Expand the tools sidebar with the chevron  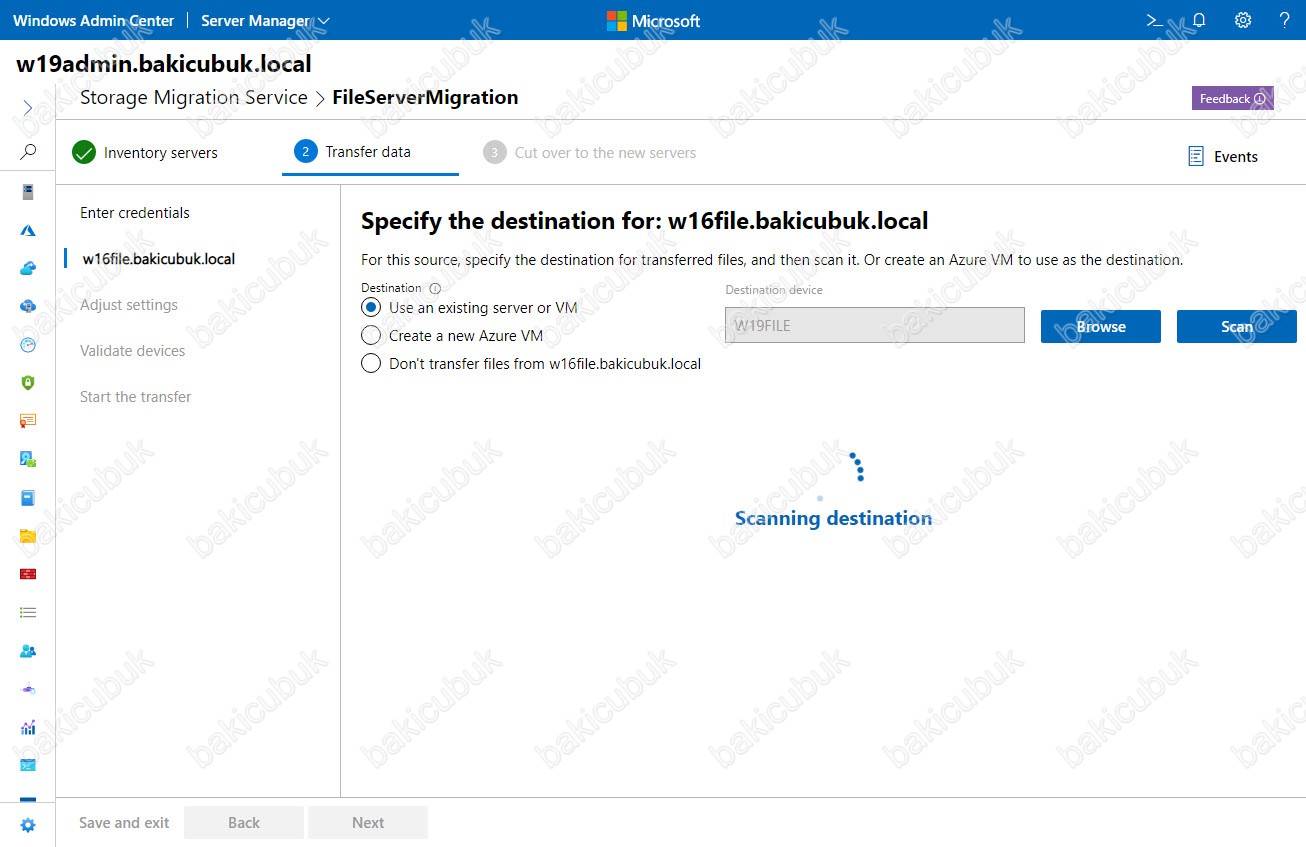tap(27, 108)
